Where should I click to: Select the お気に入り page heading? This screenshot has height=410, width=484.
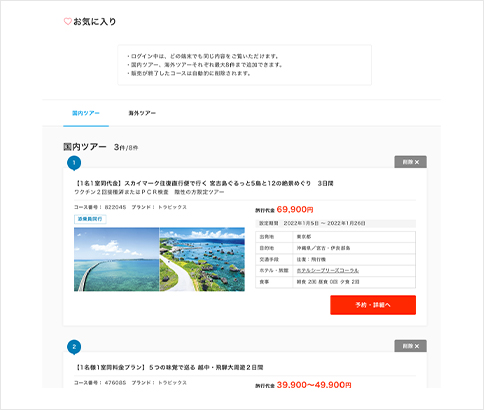point(95,22)
